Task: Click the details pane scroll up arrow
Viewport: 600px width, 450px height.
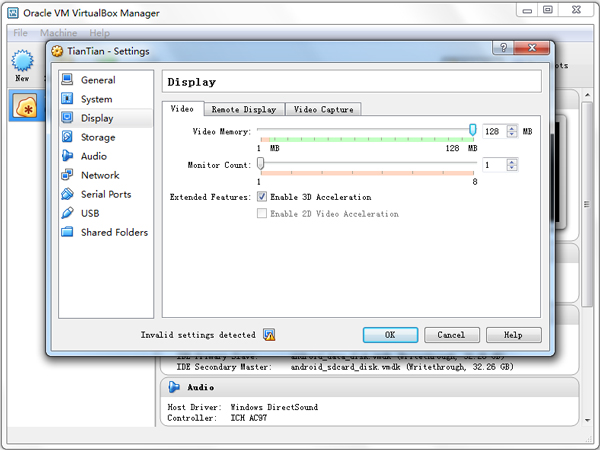Action: [x=587, y=95]
